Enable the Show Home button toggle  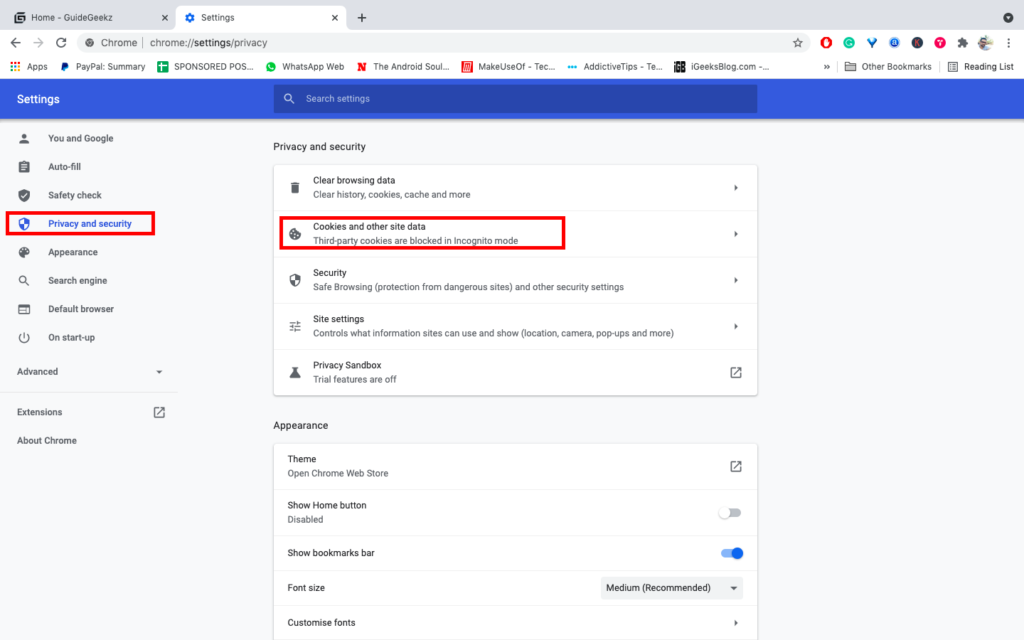tap(730, 513)
